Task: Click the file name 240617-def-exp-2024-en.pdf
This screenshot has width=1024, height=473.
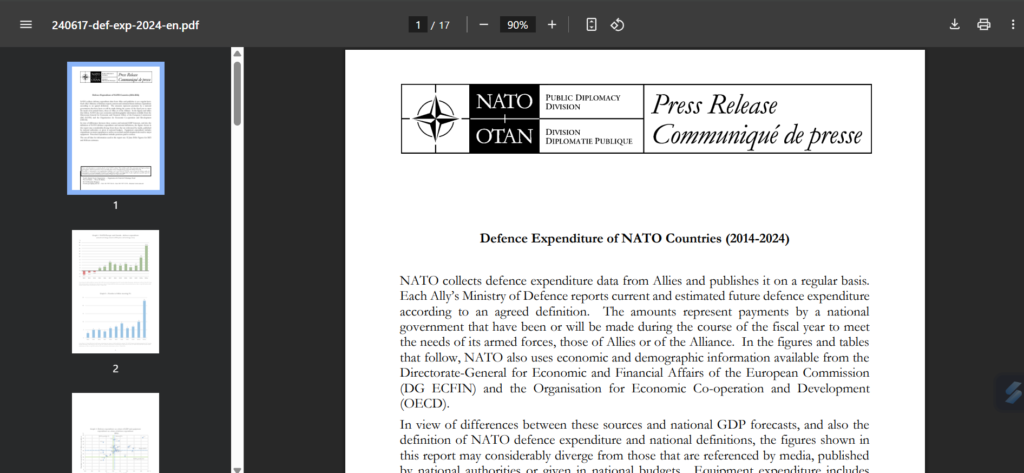Action: [x=126, y=25]
